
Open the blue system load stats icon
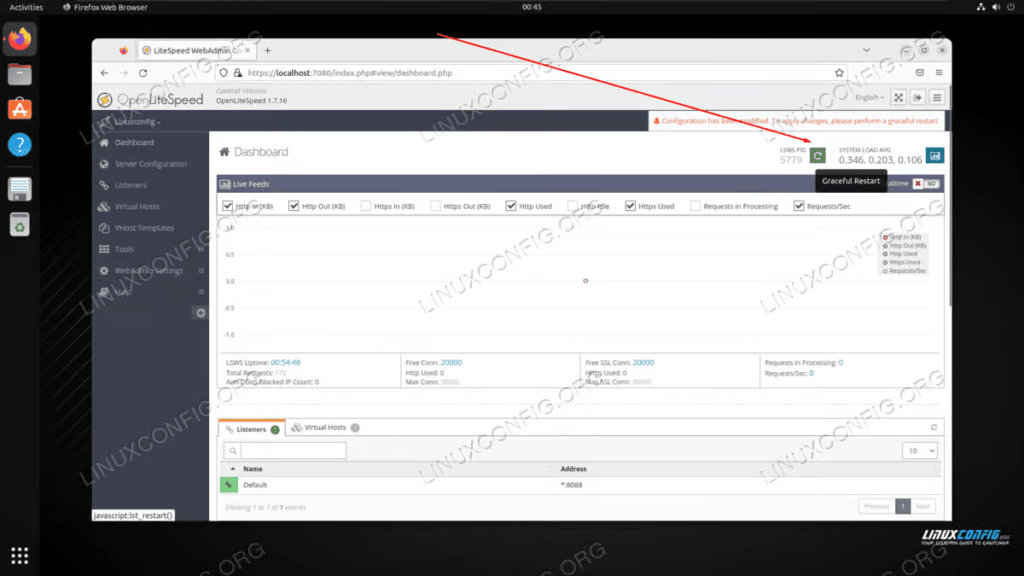point(934,156)
